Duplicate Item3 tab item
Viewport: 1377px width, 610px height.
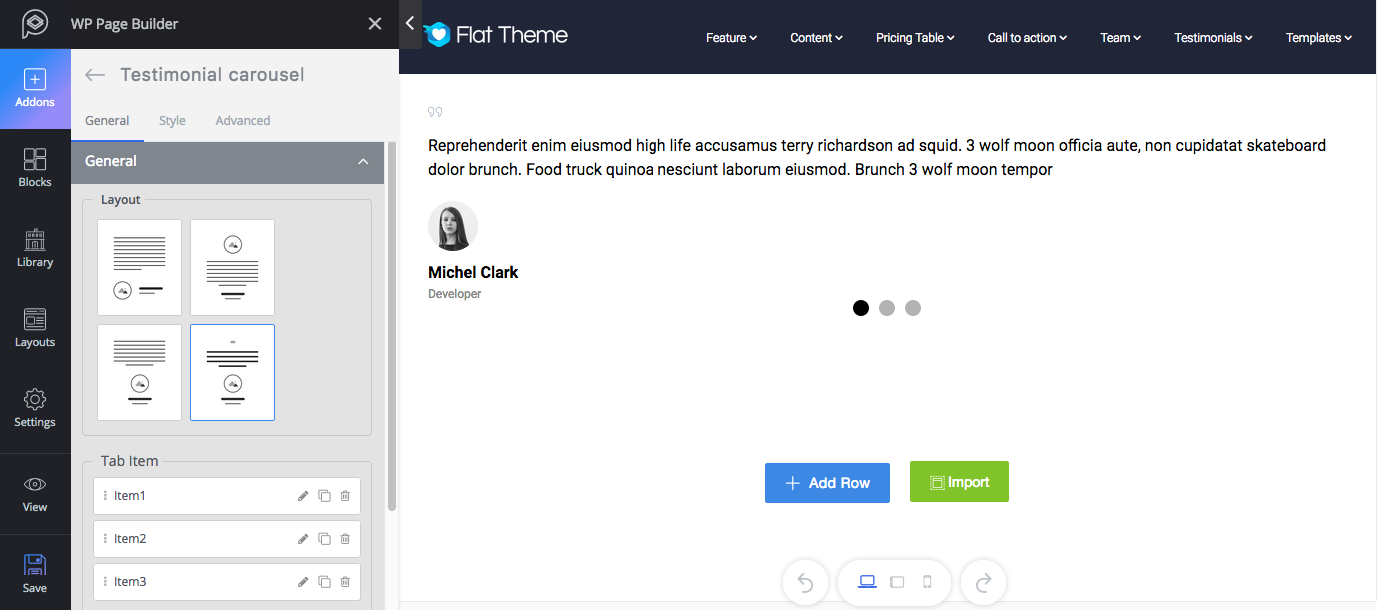(x=324, y=582)
